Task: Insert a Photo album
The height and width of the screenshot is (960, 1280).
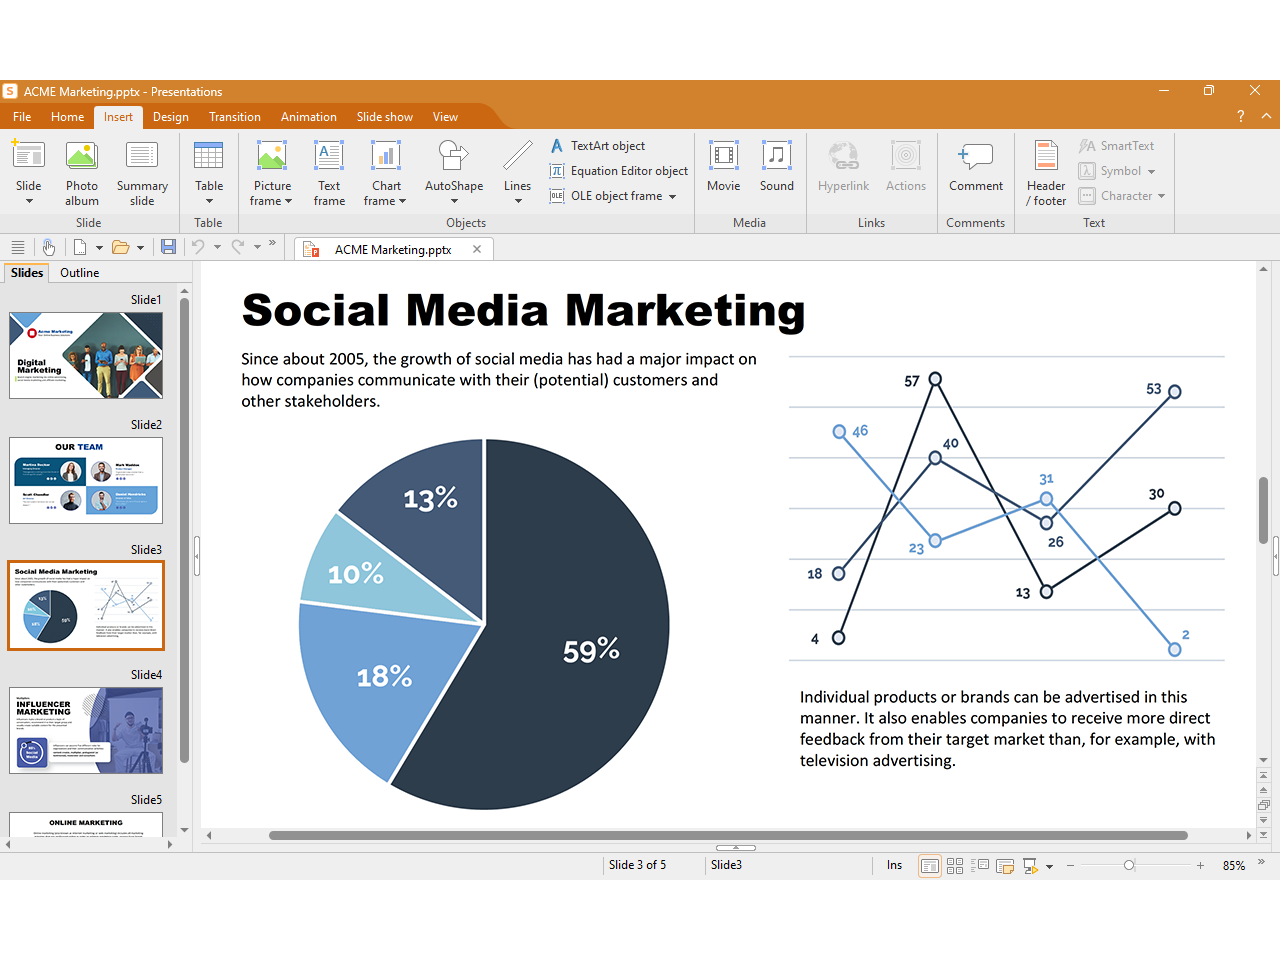Action: tap(82, 172)
